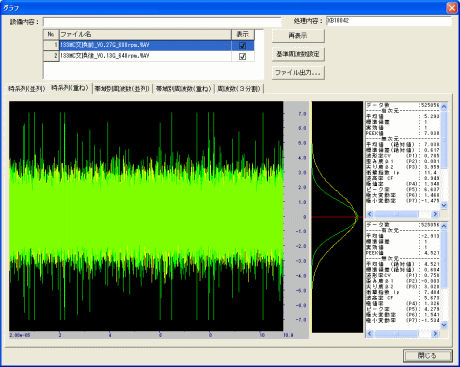Image resolution: width=460 pixels, height=367 pixels.
Task: Toggle display checkbox for file row 1
Action: (242, 46)
